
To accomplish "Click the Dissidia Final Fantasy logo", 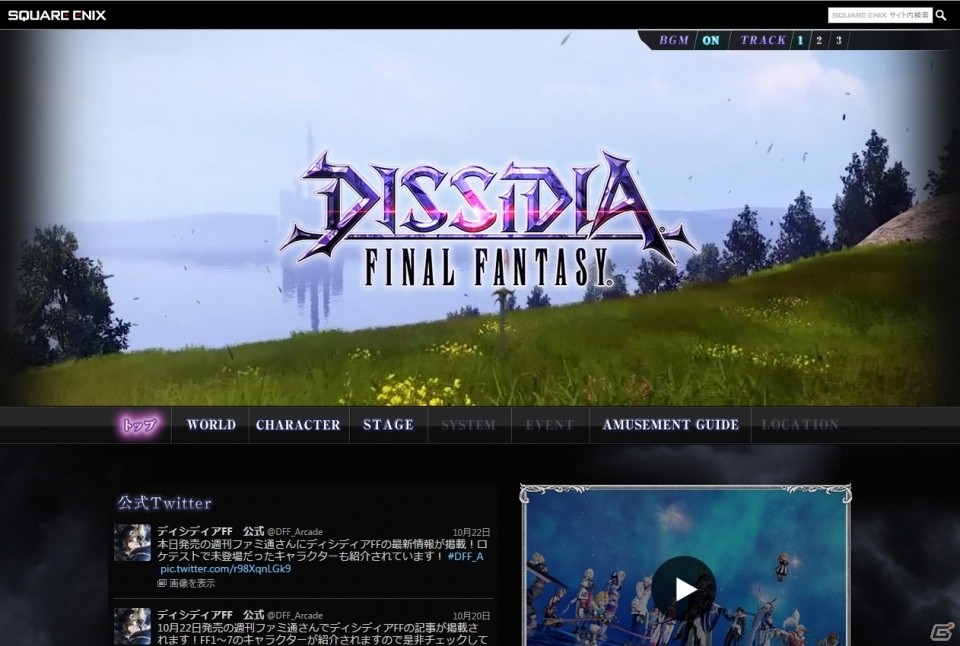I will click(x=487, y=219).
